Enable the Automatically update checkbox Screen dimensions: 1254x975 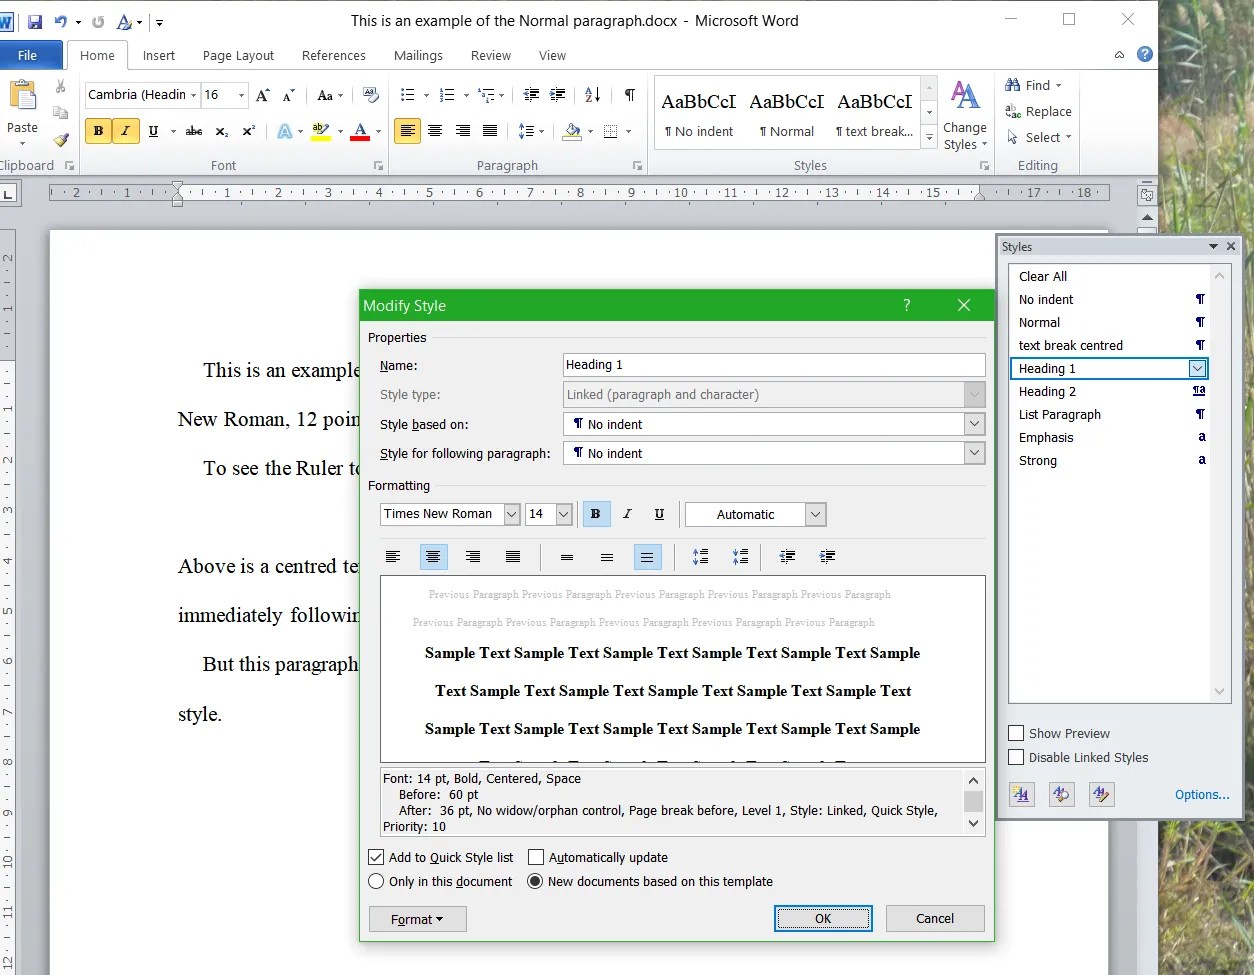(x=536, y=857)
